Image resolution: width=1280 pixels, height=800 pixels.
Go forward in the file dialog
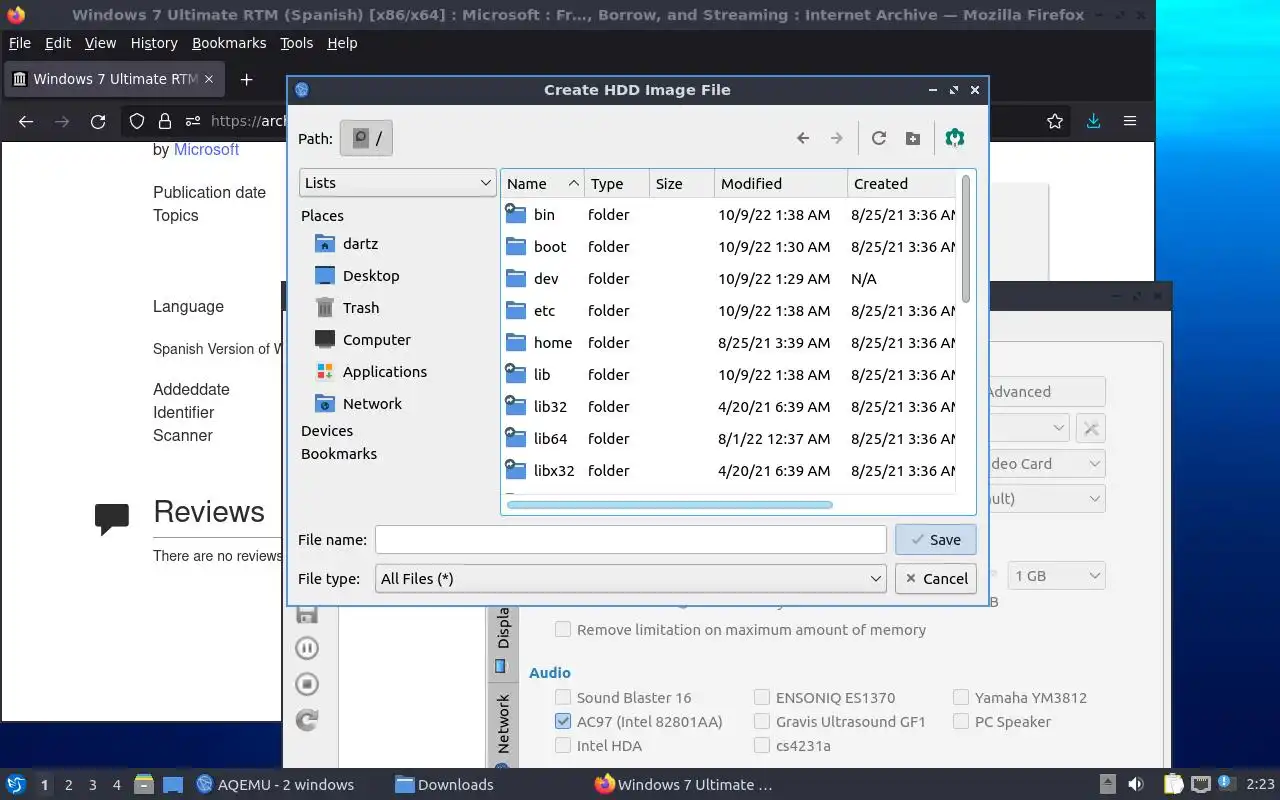pyautogui.click(x=837, y=138)
